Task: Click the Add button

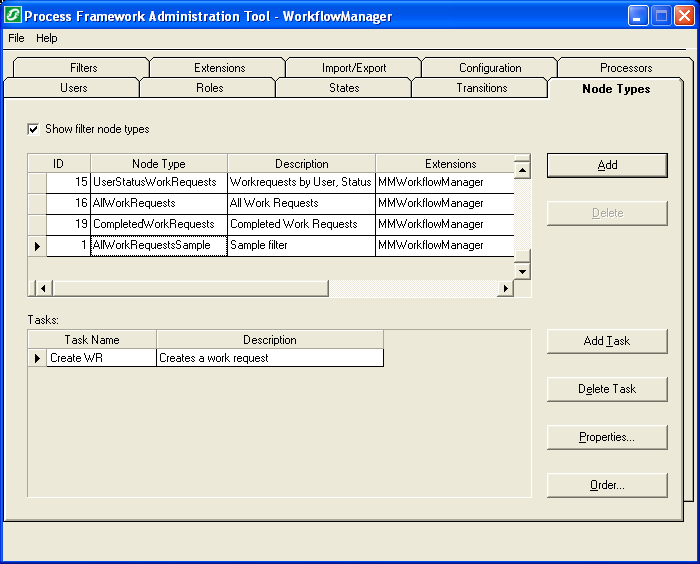Action: coord(607,165)
